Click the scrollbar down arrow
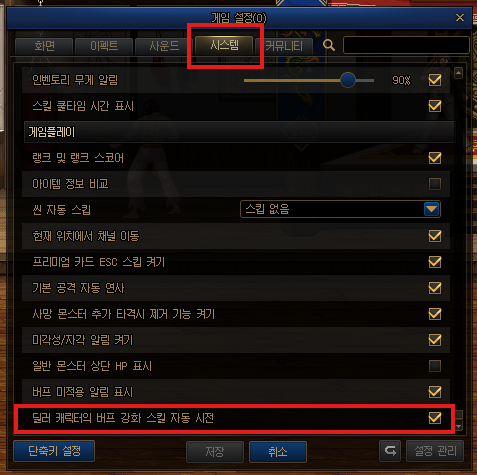This screenshot has height=475, width=477. click(x=459, y=426)
